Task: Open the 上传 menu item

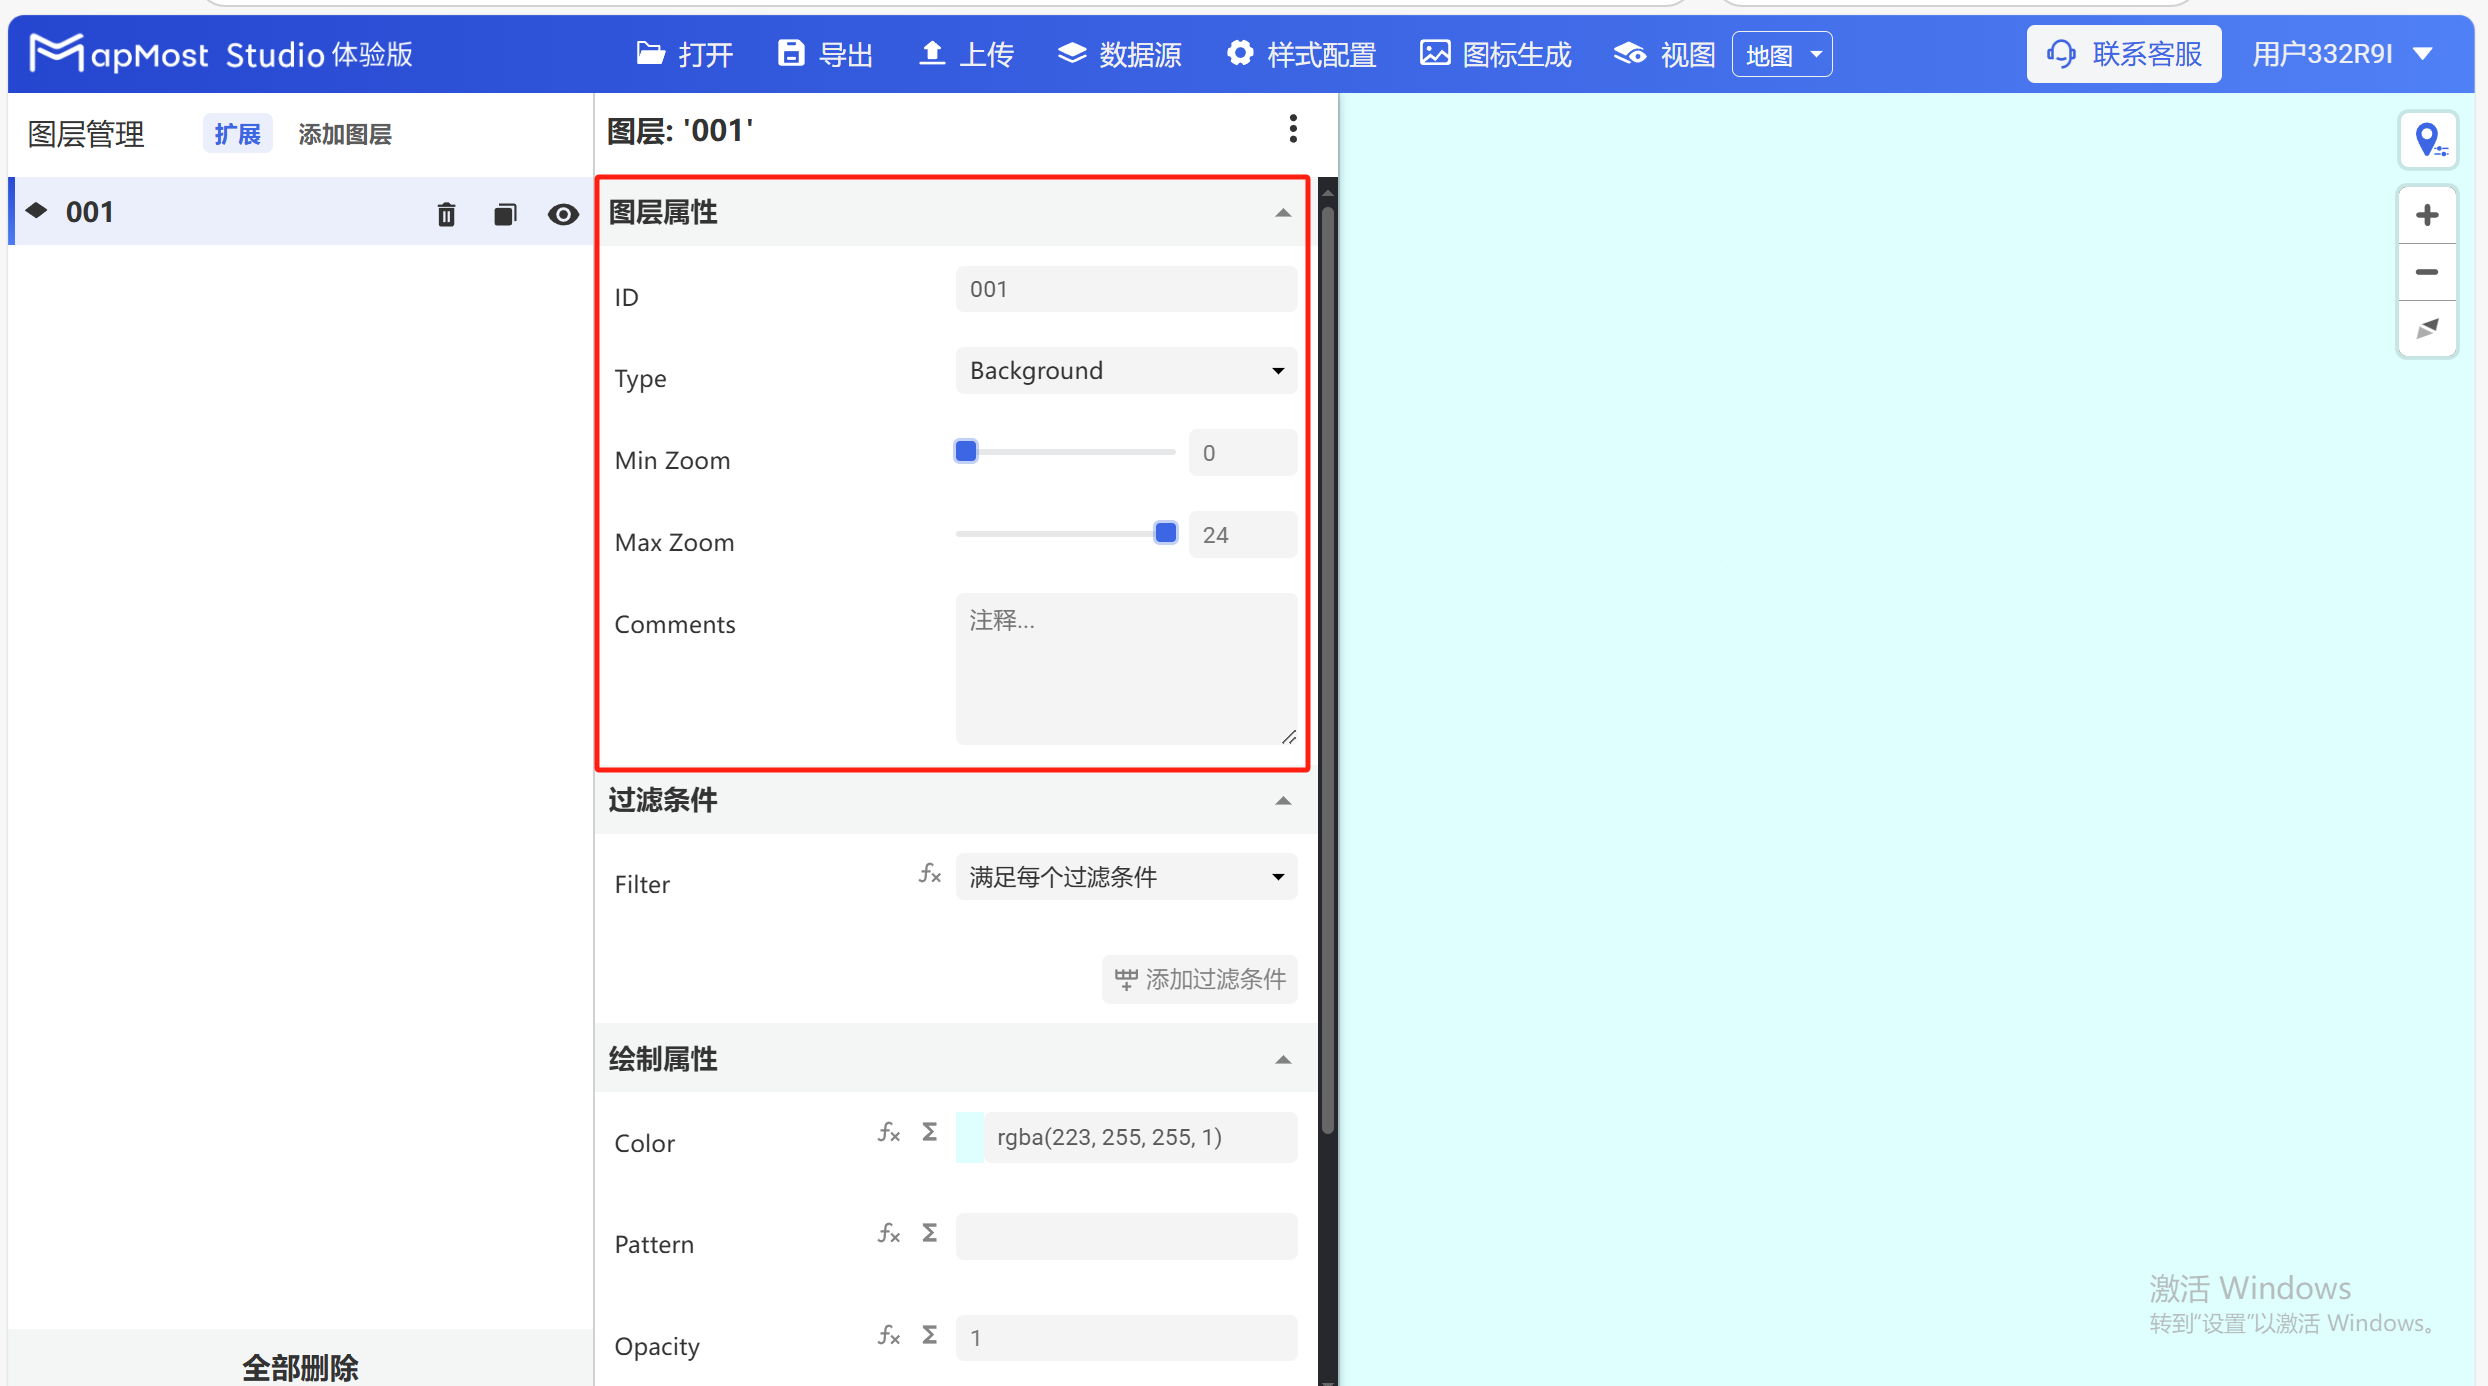Action: (963, 54)
